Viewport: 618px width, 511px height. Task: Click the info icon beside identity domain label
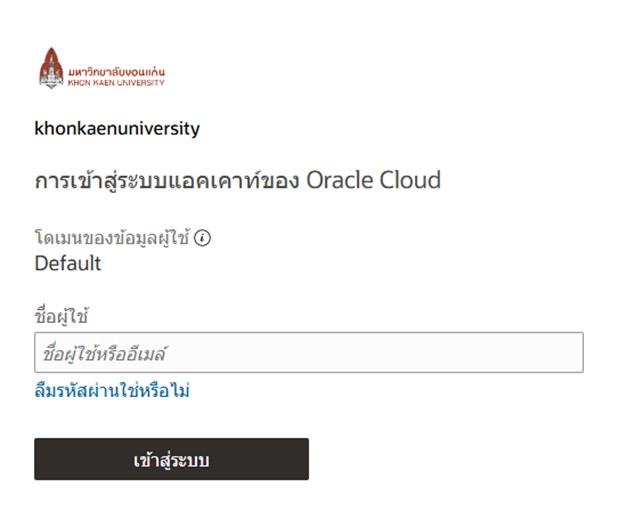[x=203, y=238]
